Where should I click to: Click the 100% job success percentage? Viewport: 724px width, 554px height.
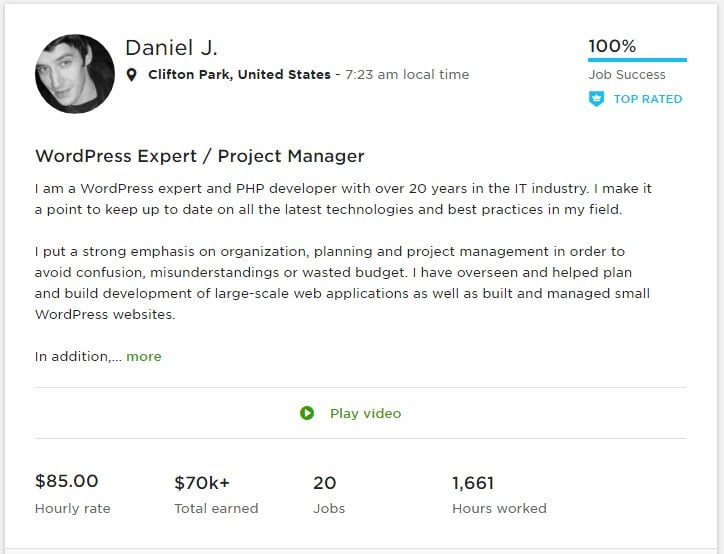(612, 45)
